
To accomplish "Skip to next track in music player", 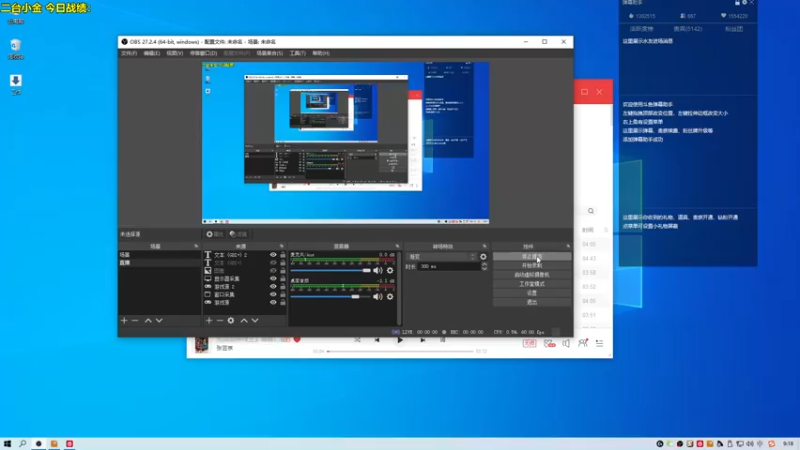I will click(422, 340).
